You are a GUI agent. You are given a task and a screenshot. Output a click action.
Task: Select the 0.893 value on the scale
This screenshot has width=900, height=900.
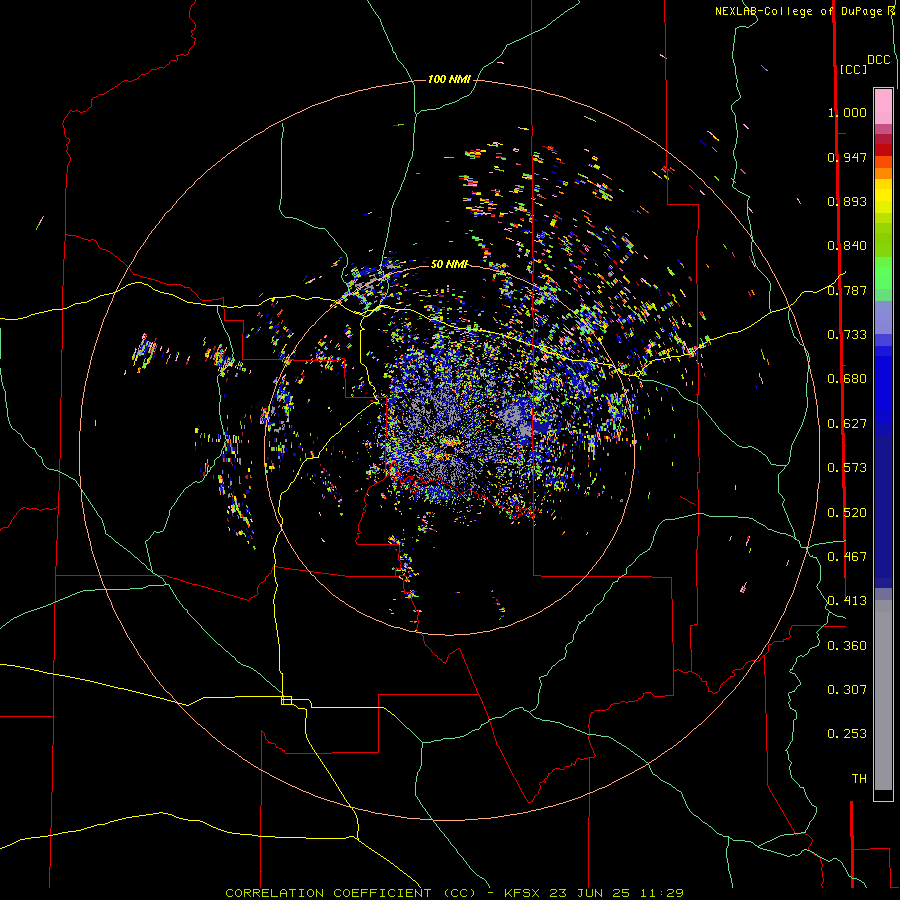pyautogui.click(x=847, y=201)
